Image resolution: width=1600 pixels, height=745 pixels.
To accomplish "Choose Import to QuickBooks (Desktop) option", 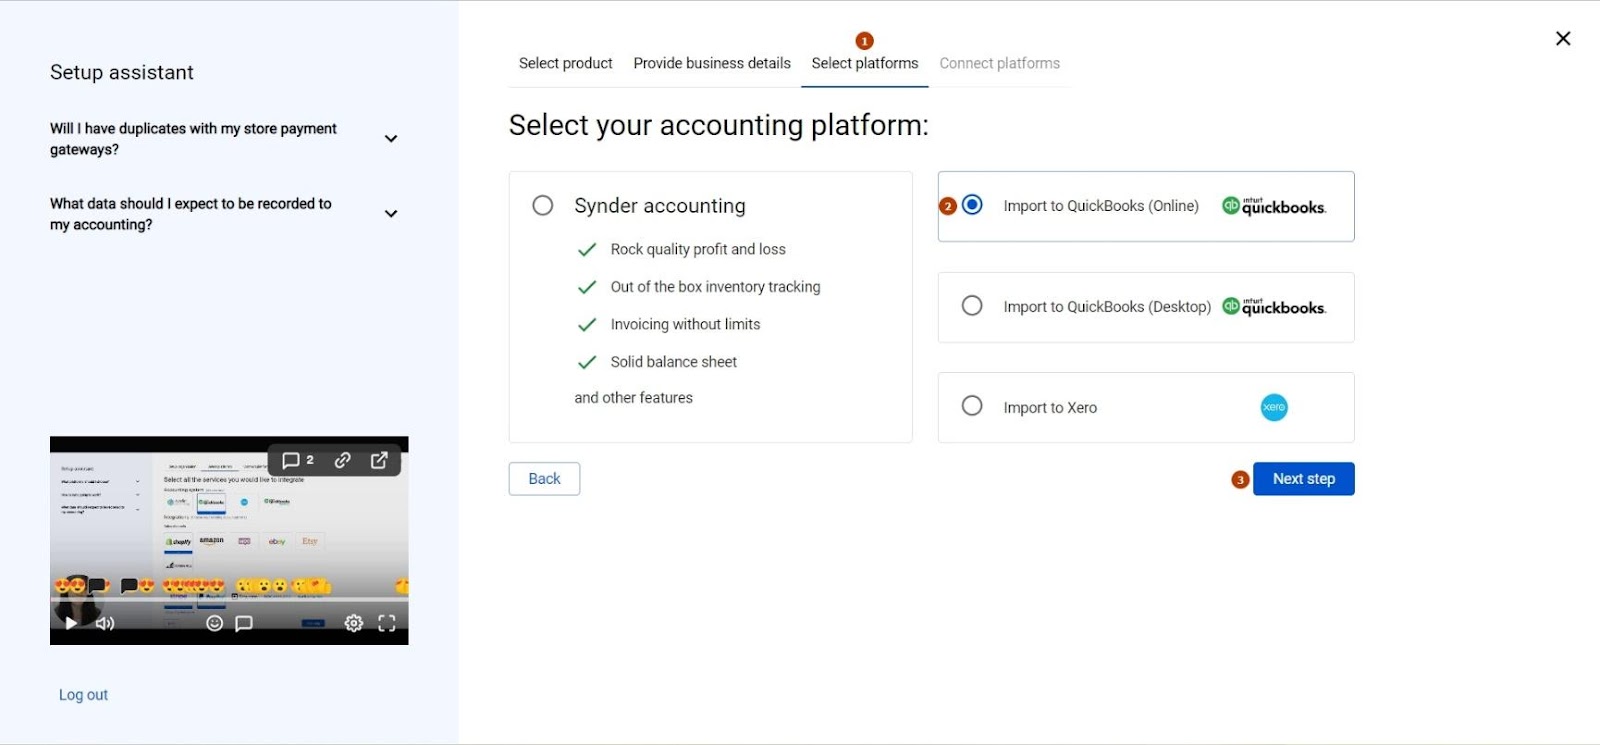I will click(x=972, y=306).
